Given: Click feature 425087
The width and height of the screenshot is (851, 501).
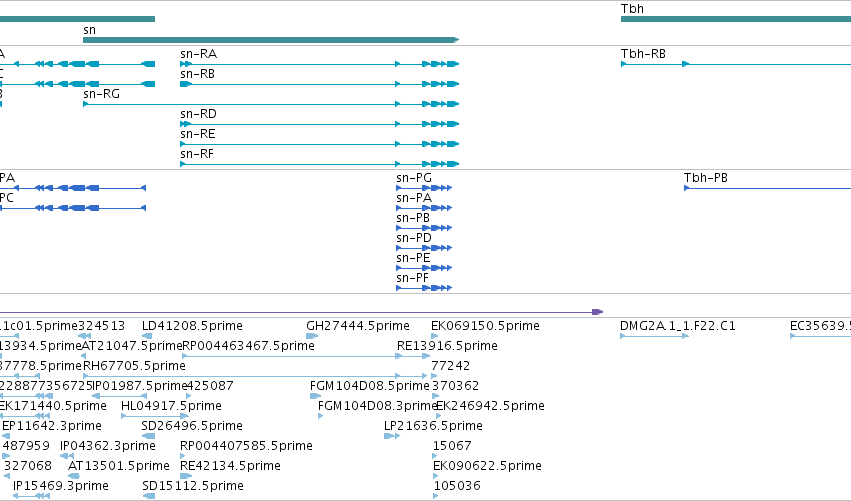Looking at the screenshot, I should (210, 386).
